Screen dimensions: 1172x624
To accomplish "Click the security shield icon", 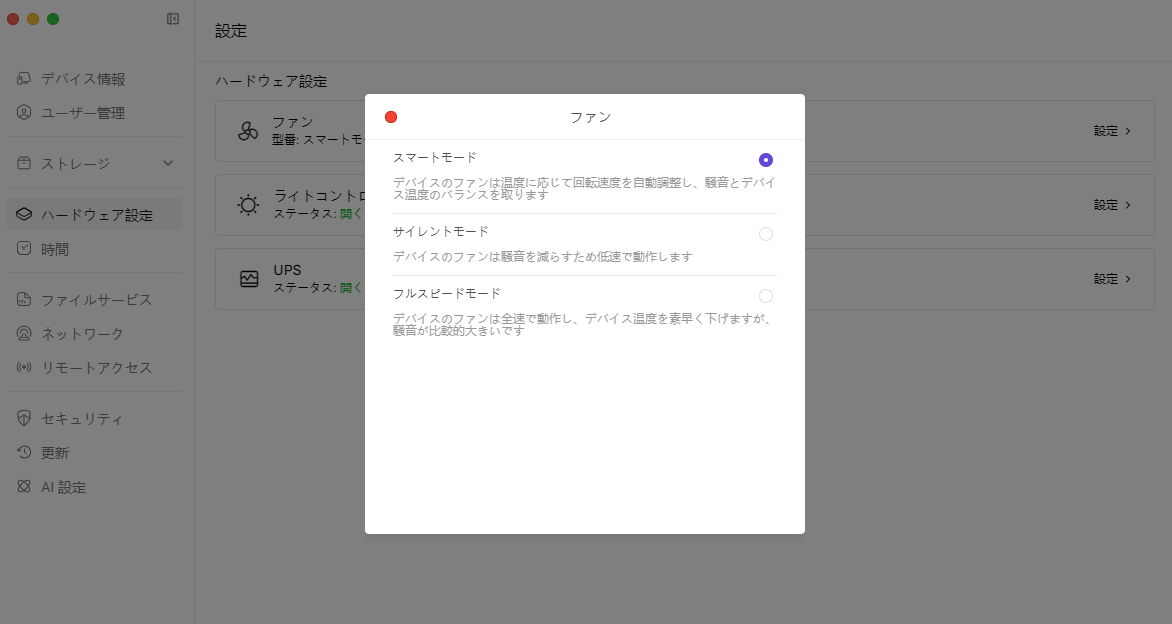I will [24, 418].
